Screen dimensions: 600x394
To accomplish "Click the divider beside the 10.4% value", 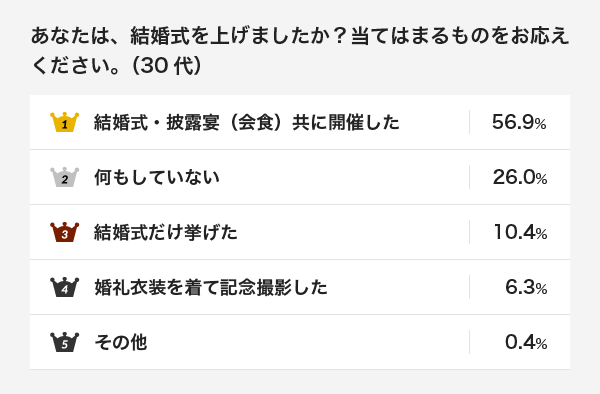I will click(469, 232).
